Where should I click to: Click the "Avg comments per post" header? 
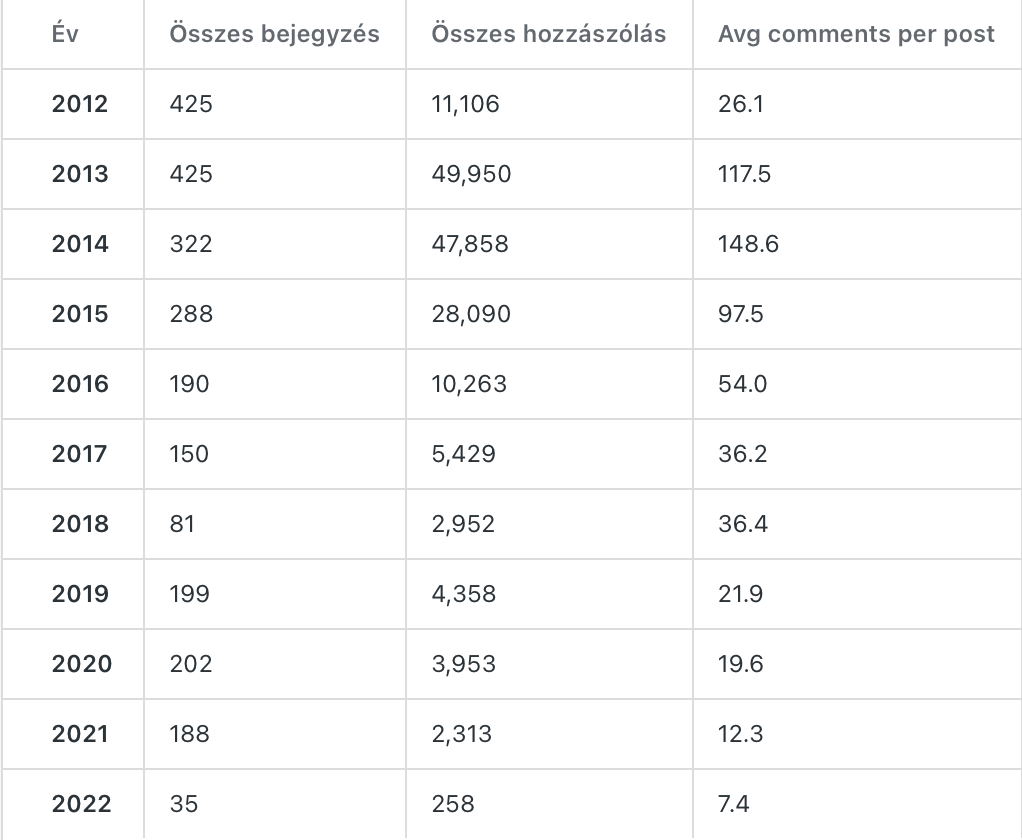click(856, 34)
